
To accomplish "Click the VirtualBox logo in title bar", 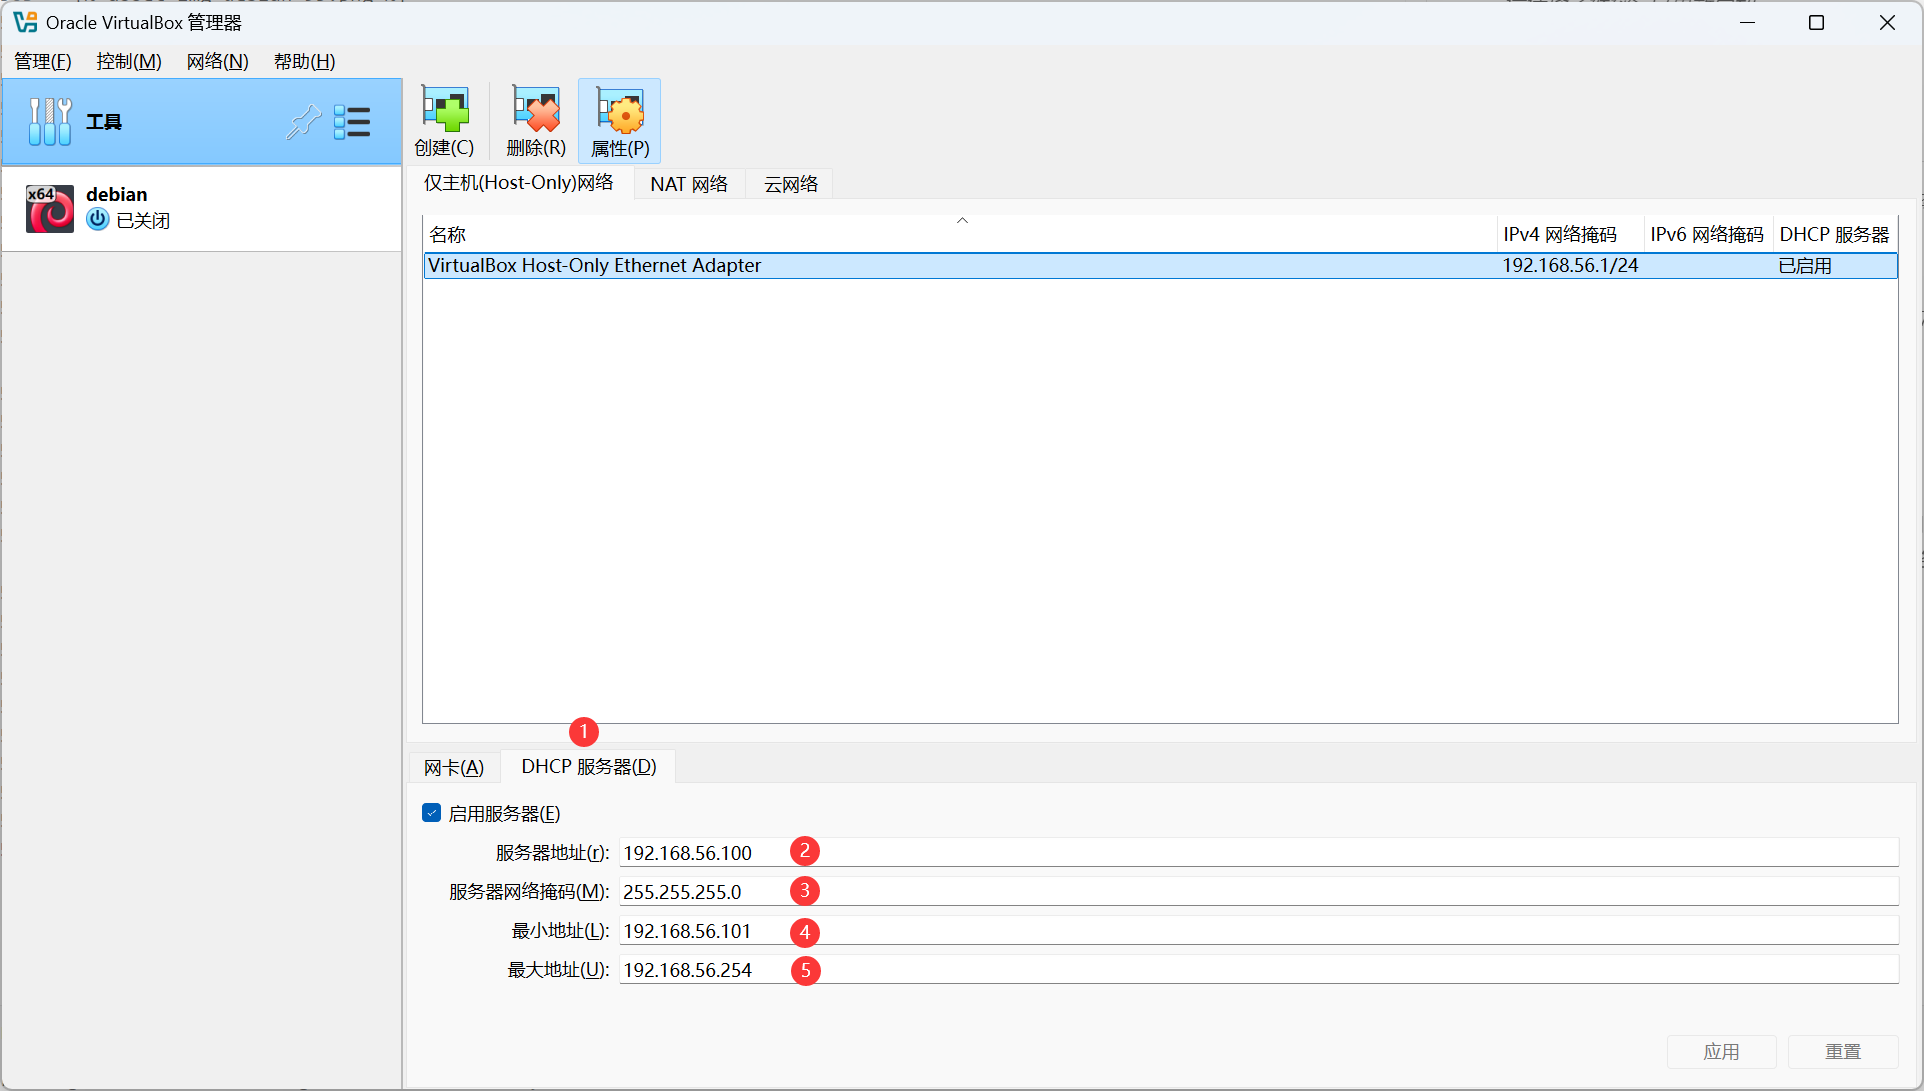I will (25, 22).
